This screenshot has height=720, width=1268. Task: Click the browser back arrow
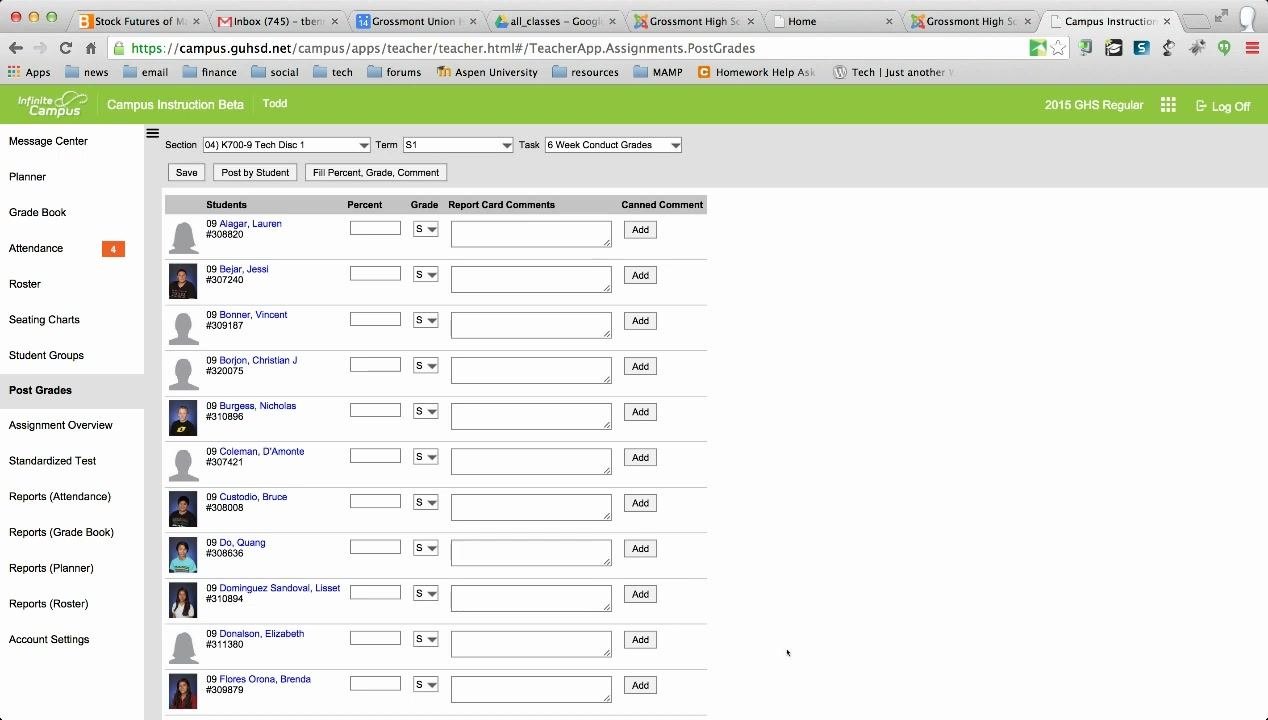point(15,48)
